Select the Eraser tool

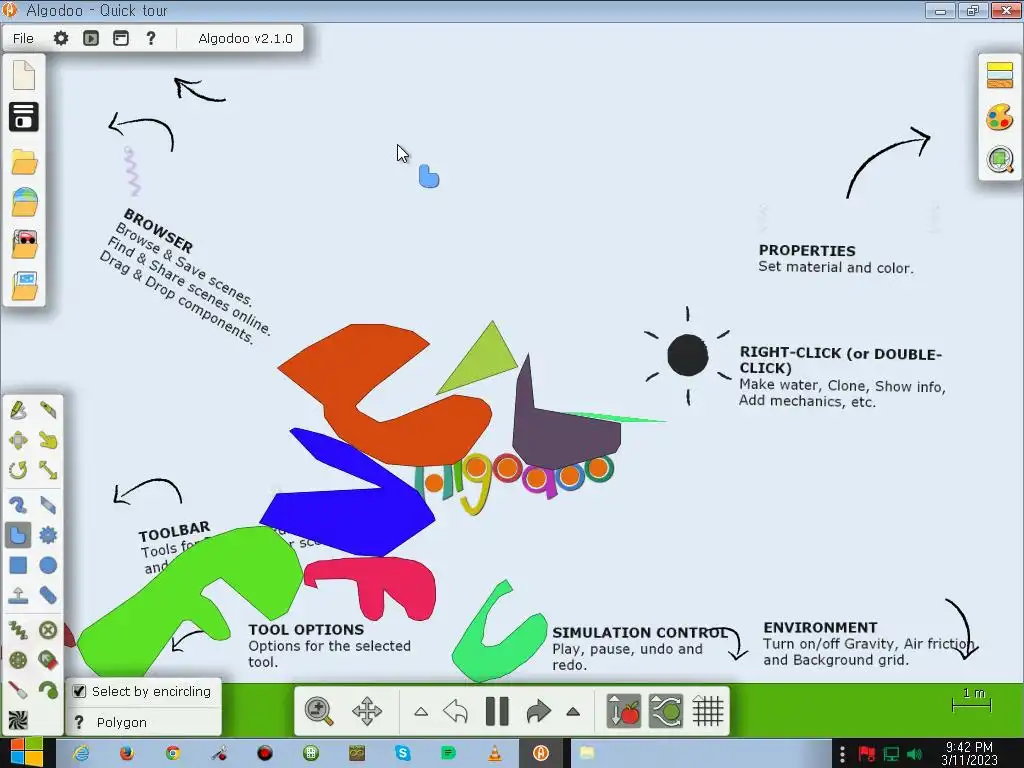(x=48, y=505)
